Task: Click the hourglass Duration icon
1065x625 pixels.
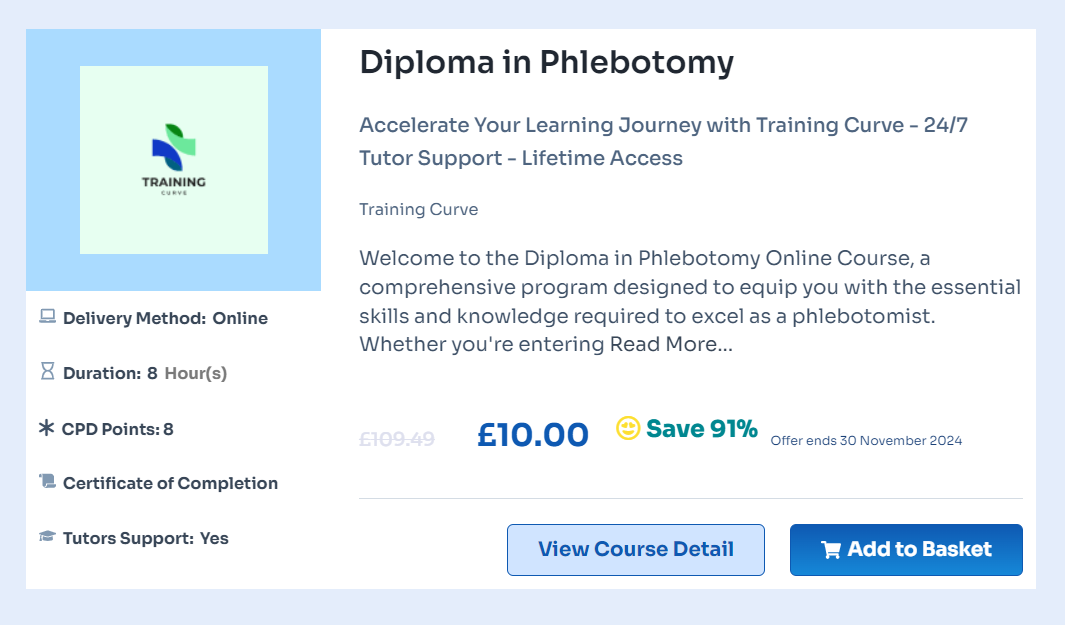Action: coord(47,372)
